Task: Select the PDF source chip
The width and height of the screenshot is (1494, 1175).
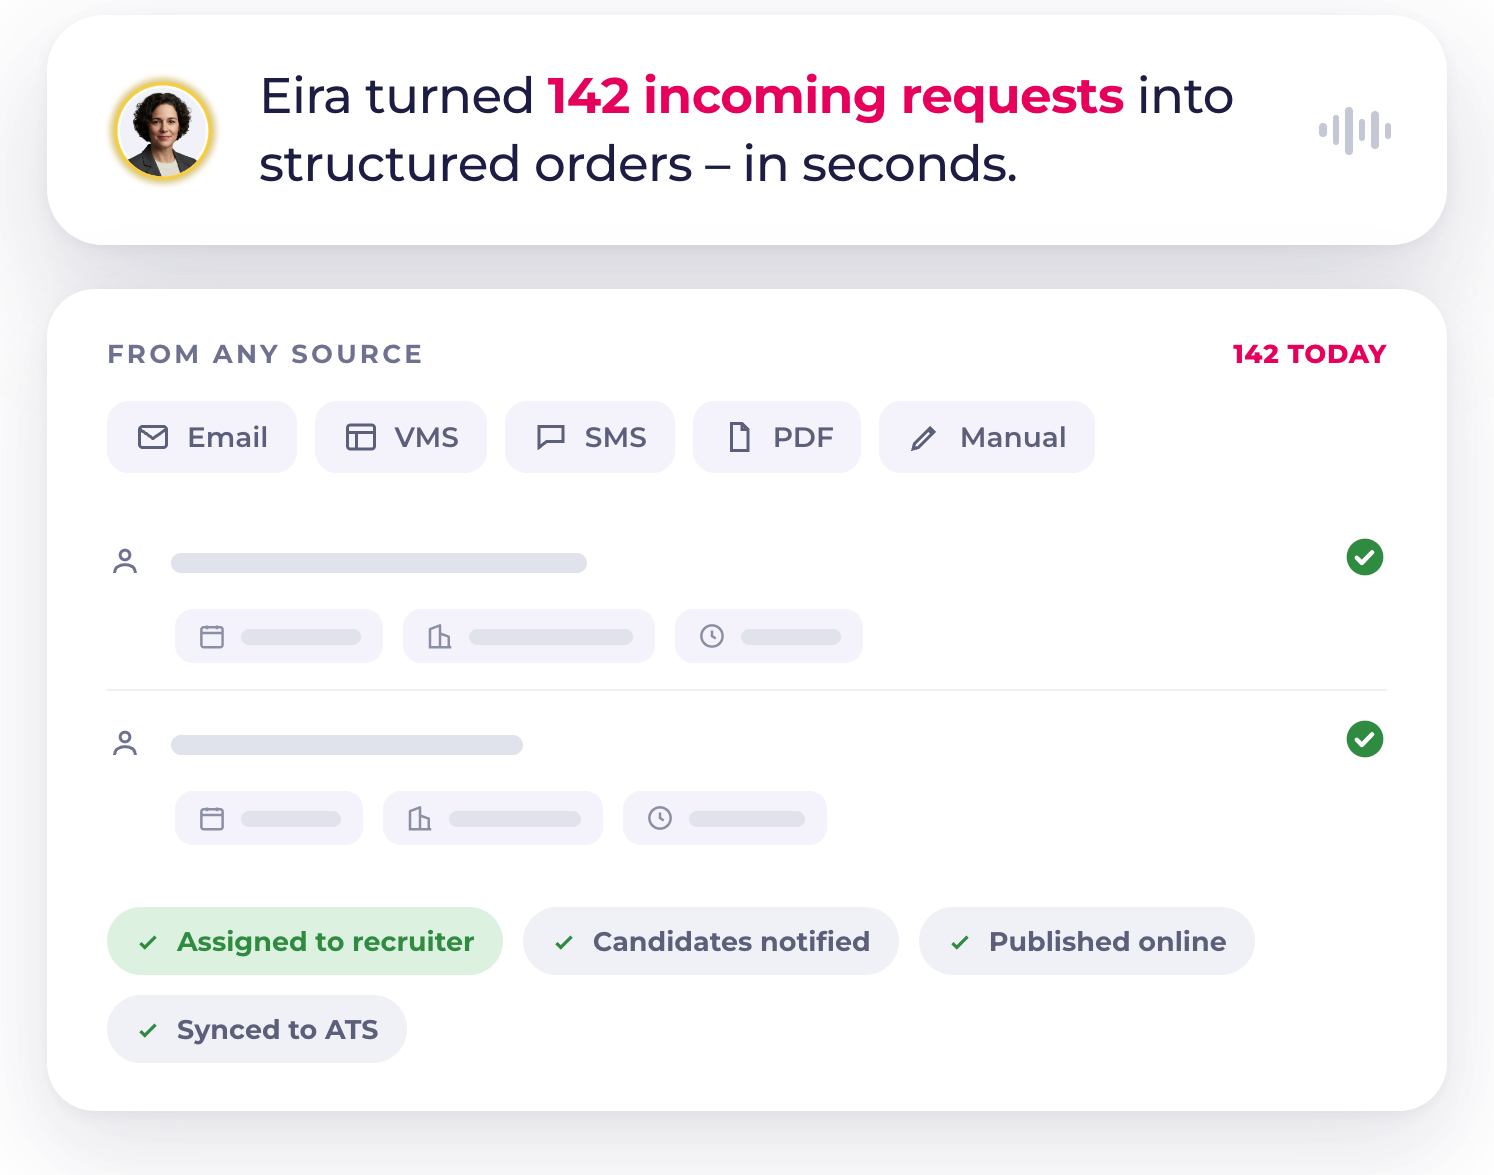Action: pyautogui.click(x=777, y=437)
